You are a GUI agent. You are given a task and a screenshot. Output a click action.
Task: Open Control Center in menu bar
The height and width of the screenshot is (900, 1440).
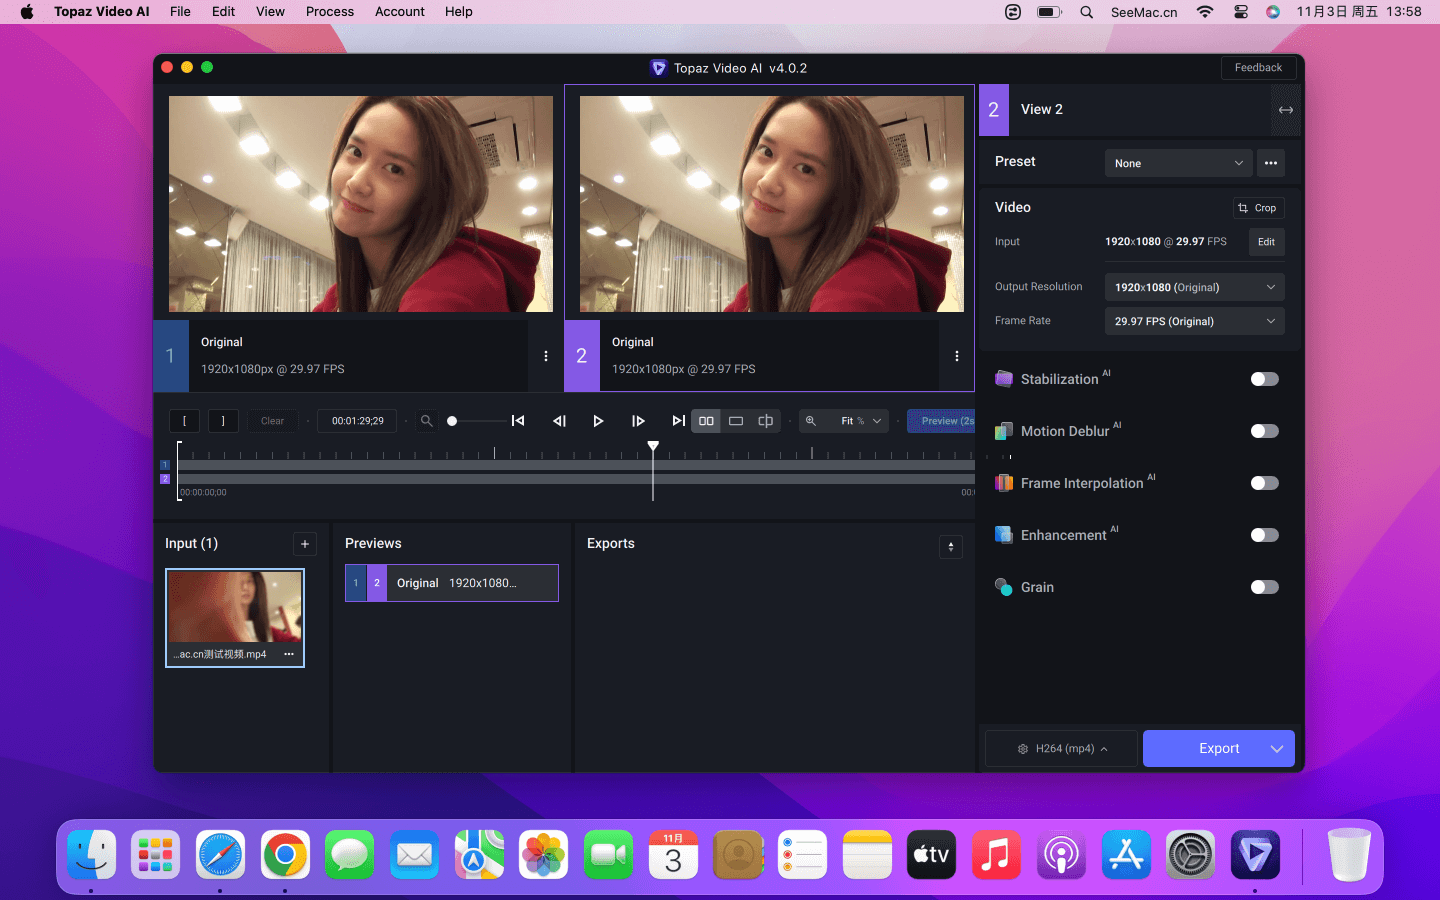tap(1241, 12)
